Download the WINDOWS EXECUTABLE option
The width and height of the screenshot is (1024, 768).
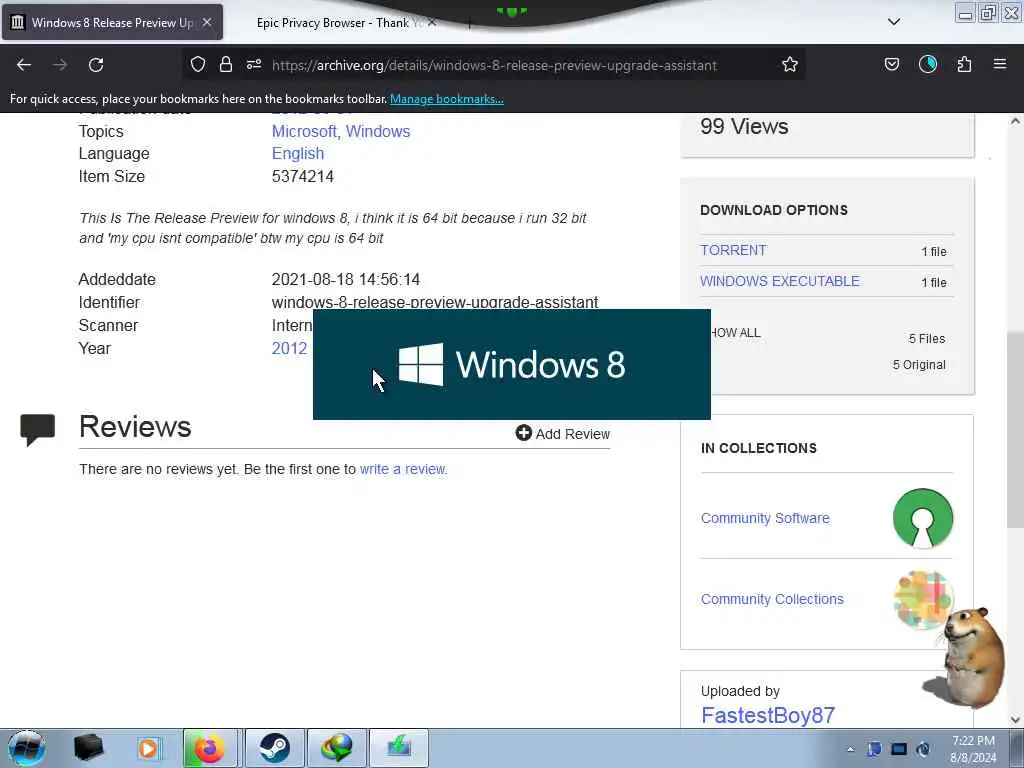click(780, 281)
